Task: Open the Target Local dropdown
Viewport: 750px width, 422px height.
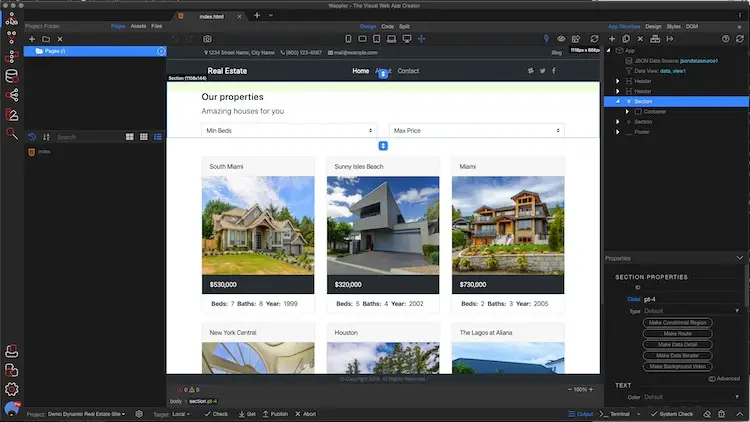Action: pos(181,414)
